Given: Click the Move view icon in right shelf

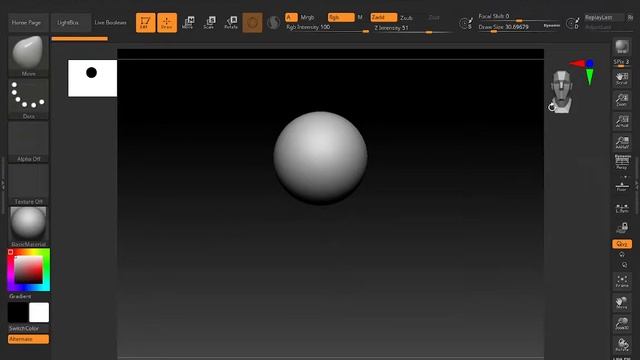Looking at the screenshot, I should (x=622, y=302).
